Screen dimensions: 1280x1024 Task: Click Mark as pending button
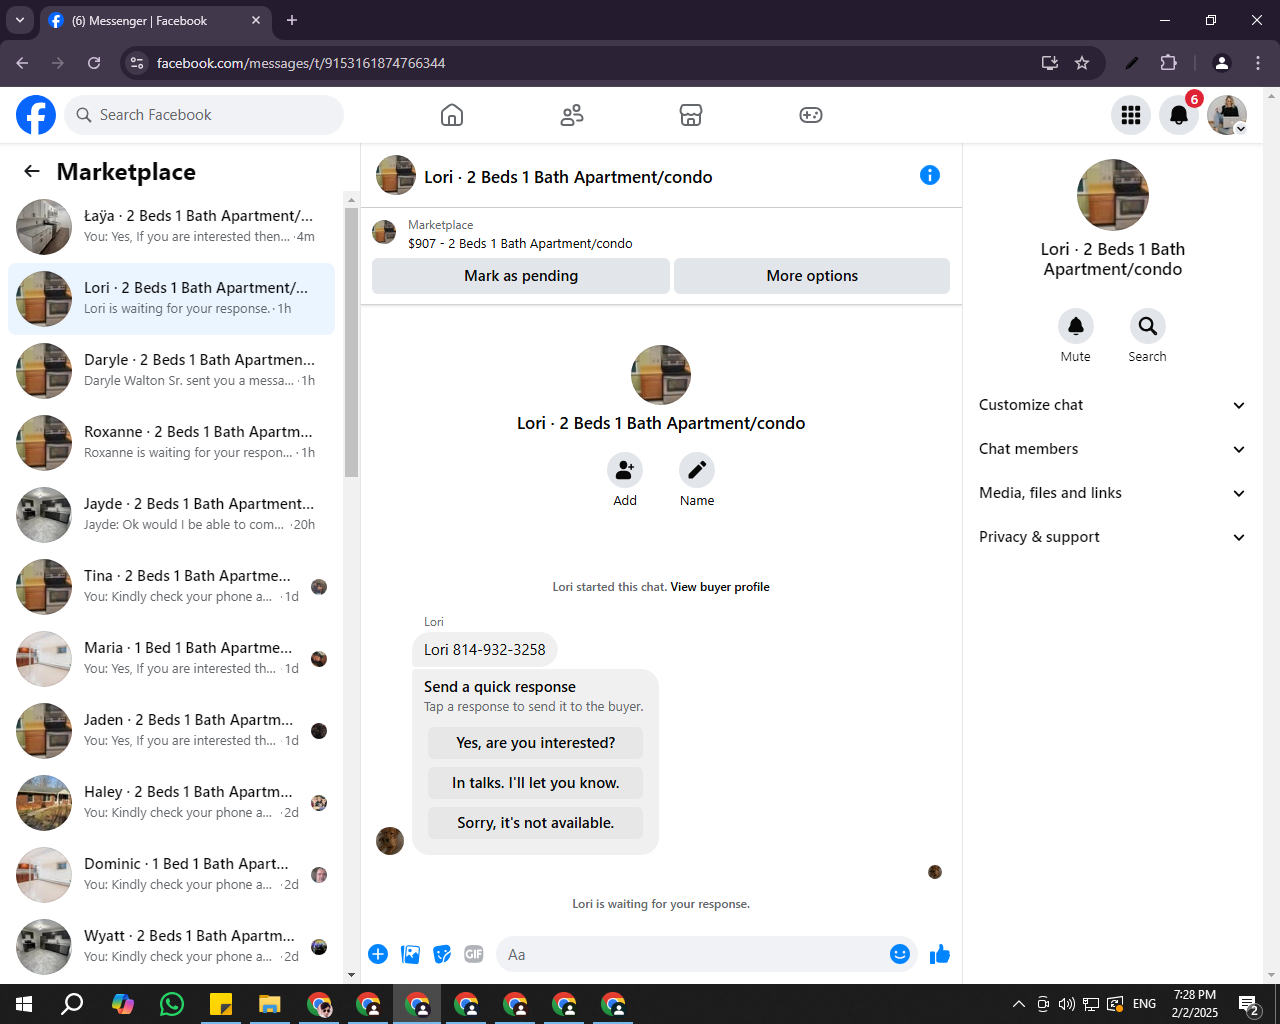[521, 276]
